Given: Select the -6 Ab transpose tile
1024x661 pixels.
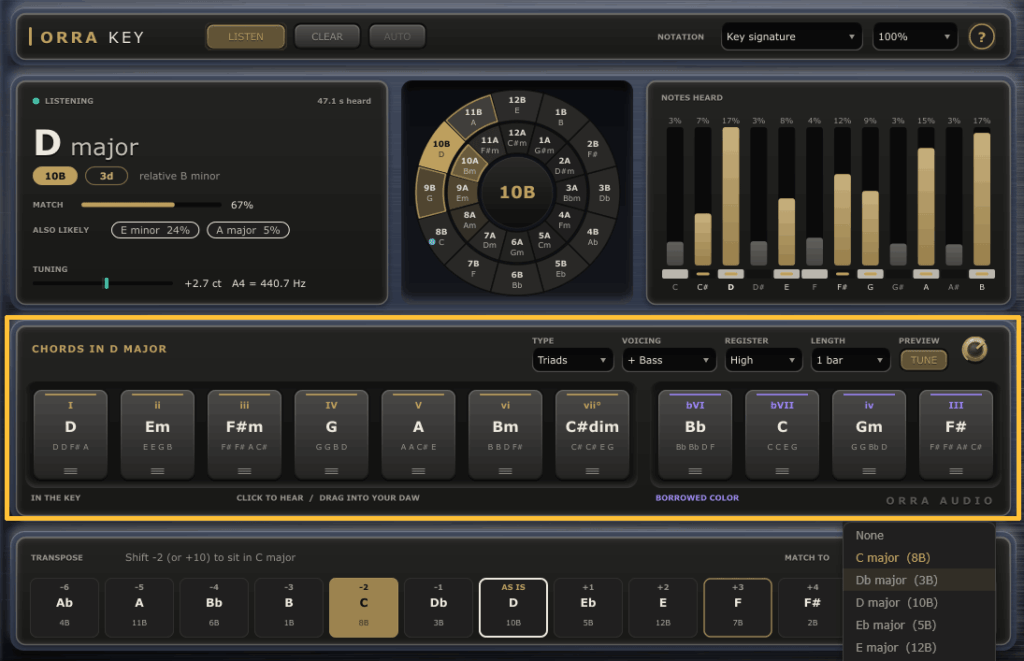Looking at the screenshot, I should pyautogui.click(x=64, y=607).
